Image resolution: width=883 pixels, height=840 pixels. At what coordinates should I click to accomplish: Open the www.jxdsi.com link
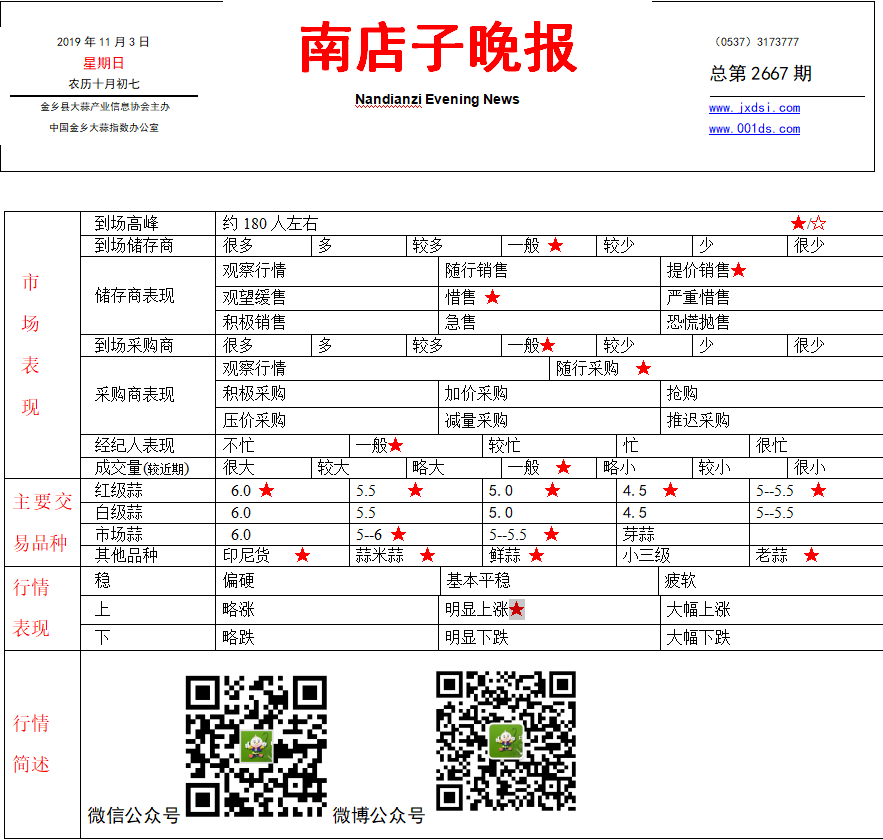click(754, 108)
